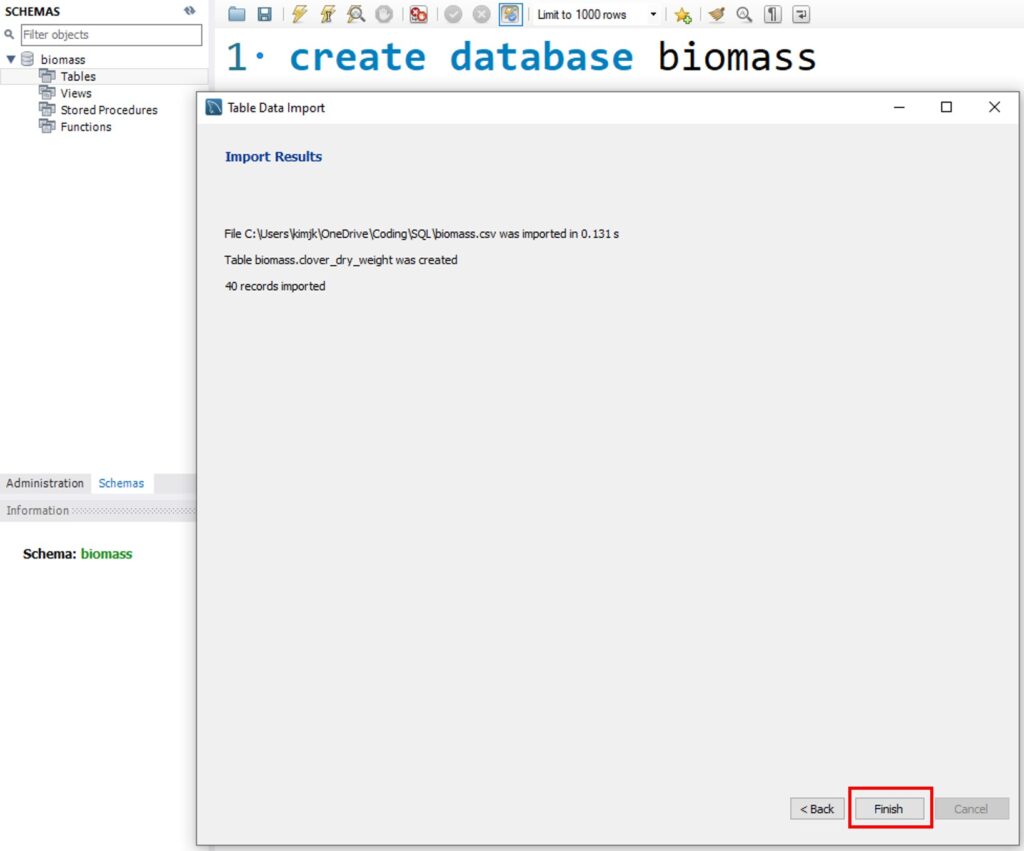Viewport: 1024px width, 851px height.
Task: Toggle the autocommit mode icon
Action: pos(510,14)
